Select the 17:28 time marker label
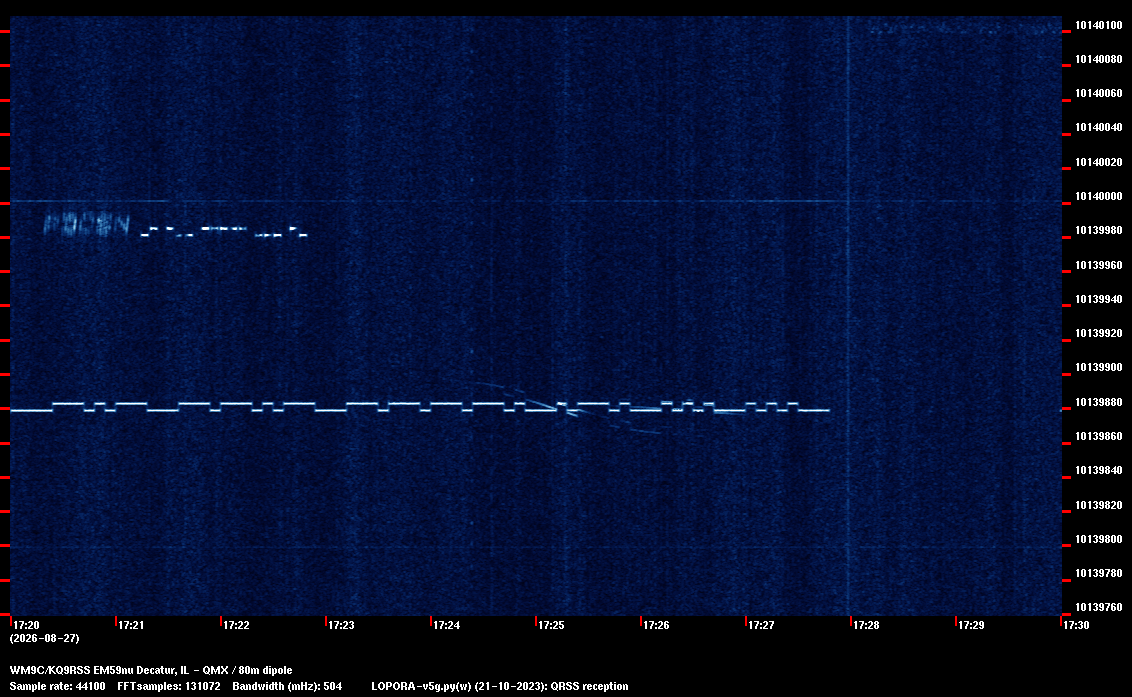1132x697 pixels. [866, 625]
